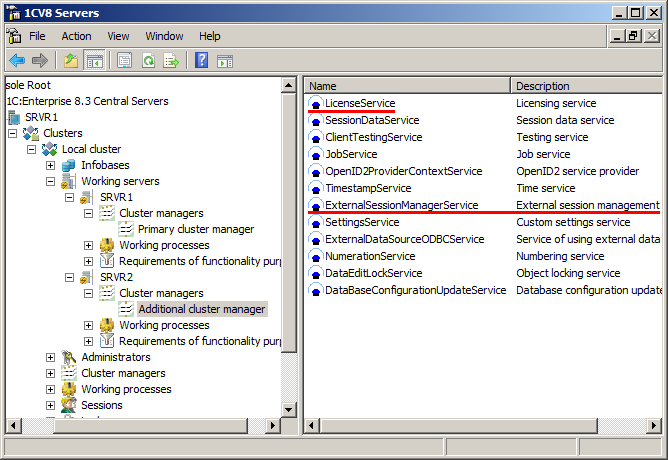Open the Window menu
The image size is (668, 460).
click(164, 36)
